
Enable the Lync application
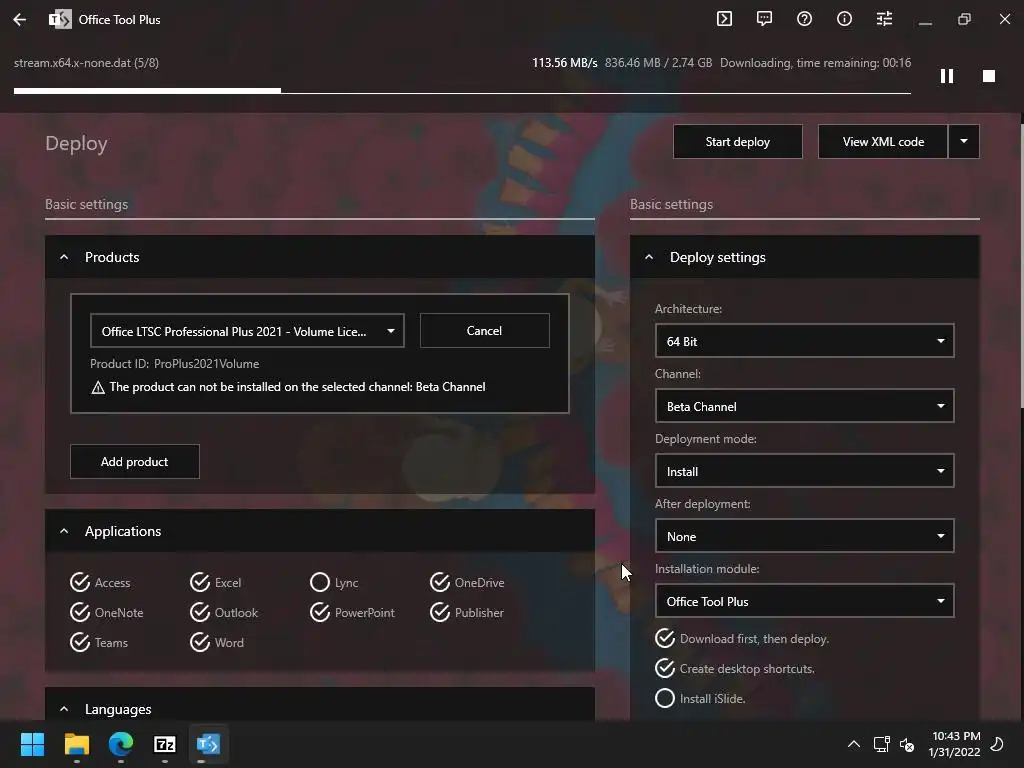320,583
